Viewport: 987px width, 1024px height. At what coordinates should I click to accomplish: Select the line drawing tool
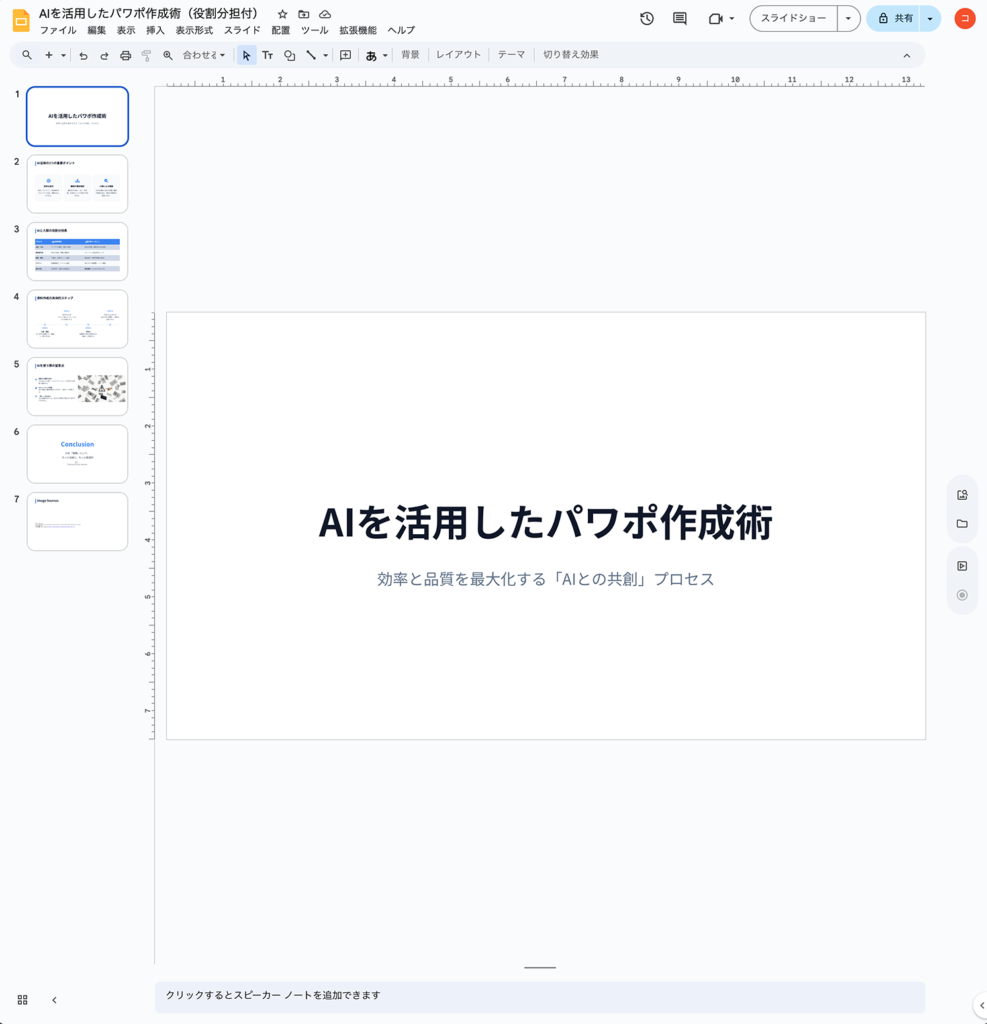[311, 55]
